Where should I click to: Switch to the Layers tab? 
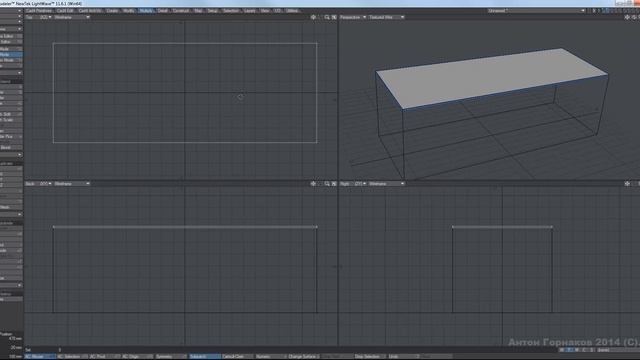click(250, 11)
